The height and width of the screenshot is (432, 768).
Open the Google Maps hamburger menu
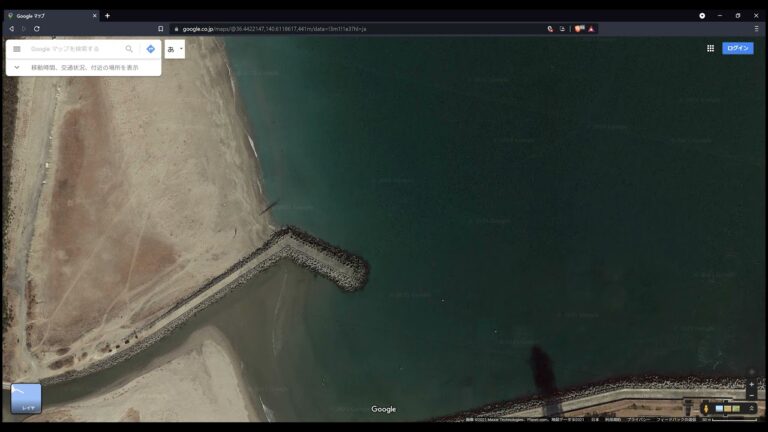pyautogui.click(x=17, y=49)
